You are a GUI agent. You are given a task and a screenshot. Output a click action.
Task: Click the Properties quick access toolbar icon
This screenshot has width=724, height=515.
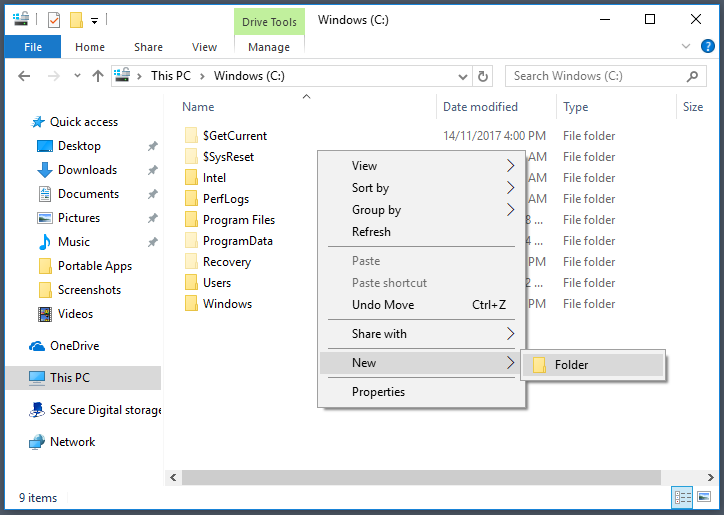pos(54,20)
